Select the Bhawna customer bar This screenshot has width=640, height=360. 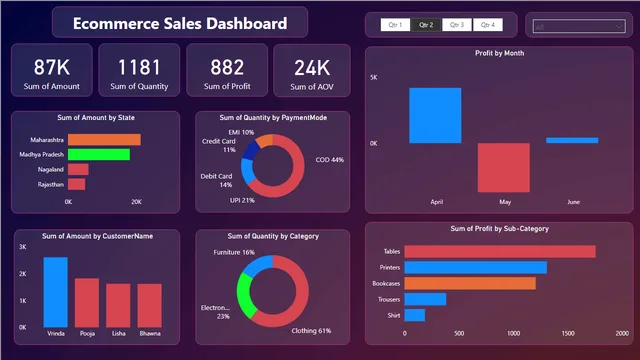[x=149, y=305]
